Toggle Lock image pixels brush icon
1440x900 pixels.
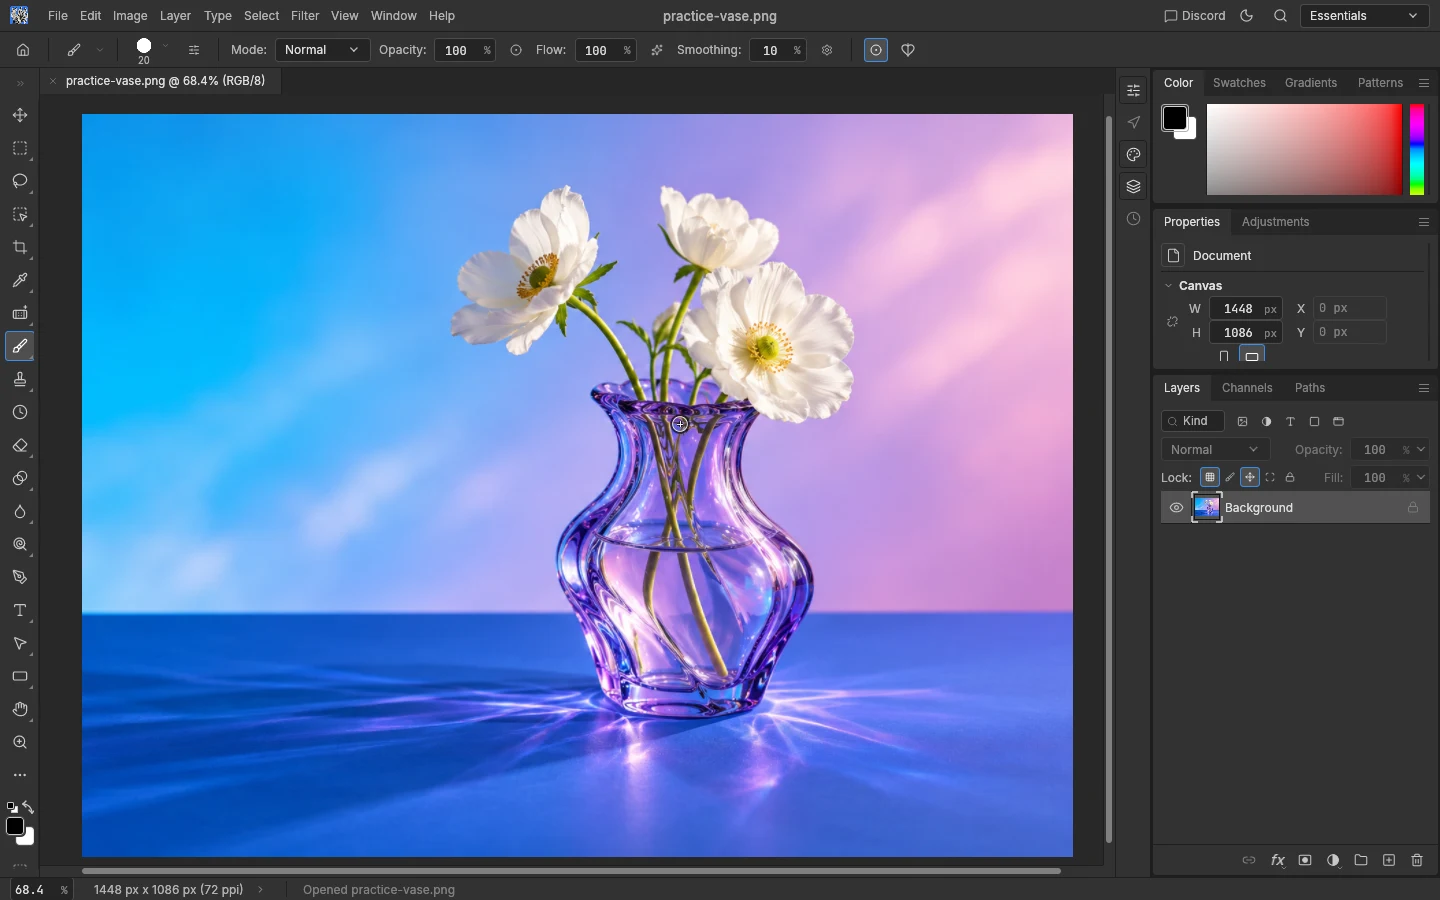pyautogui.click(x=1230, y=477)
